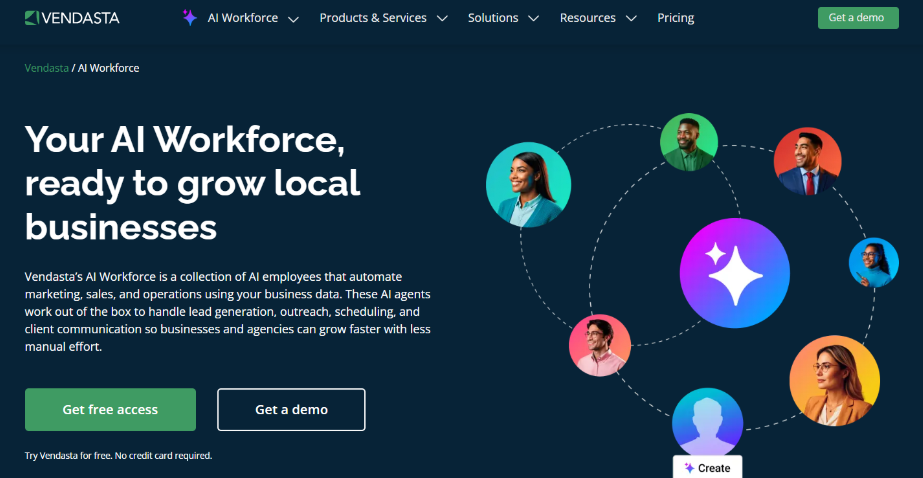Select the woman with glasses on orange avatar
Image resolution: width=923 pixels, height=478 pixels.
[834, 381]
